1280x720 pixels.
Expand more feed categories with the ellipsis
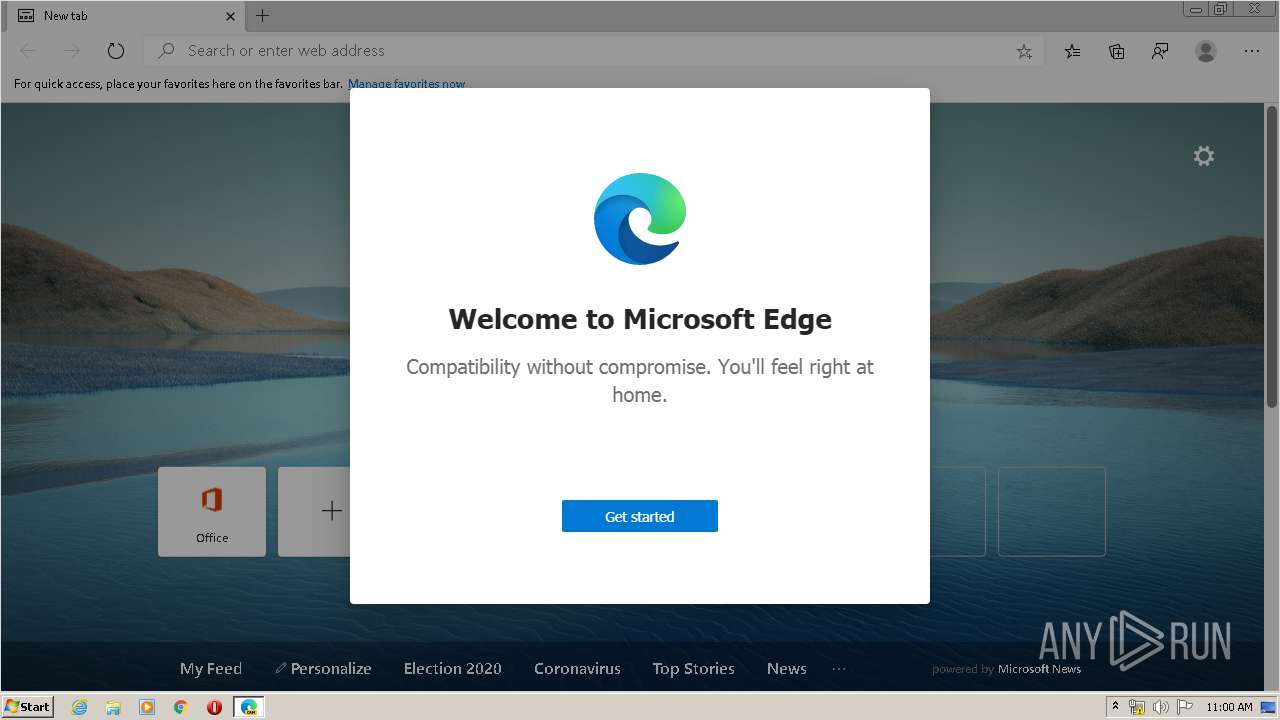click(839, 669)
